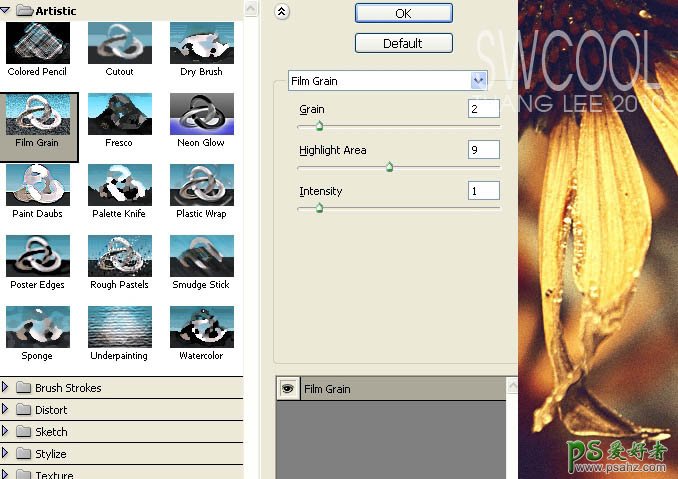Open the Sketch filter category

[x=8, y=432]
